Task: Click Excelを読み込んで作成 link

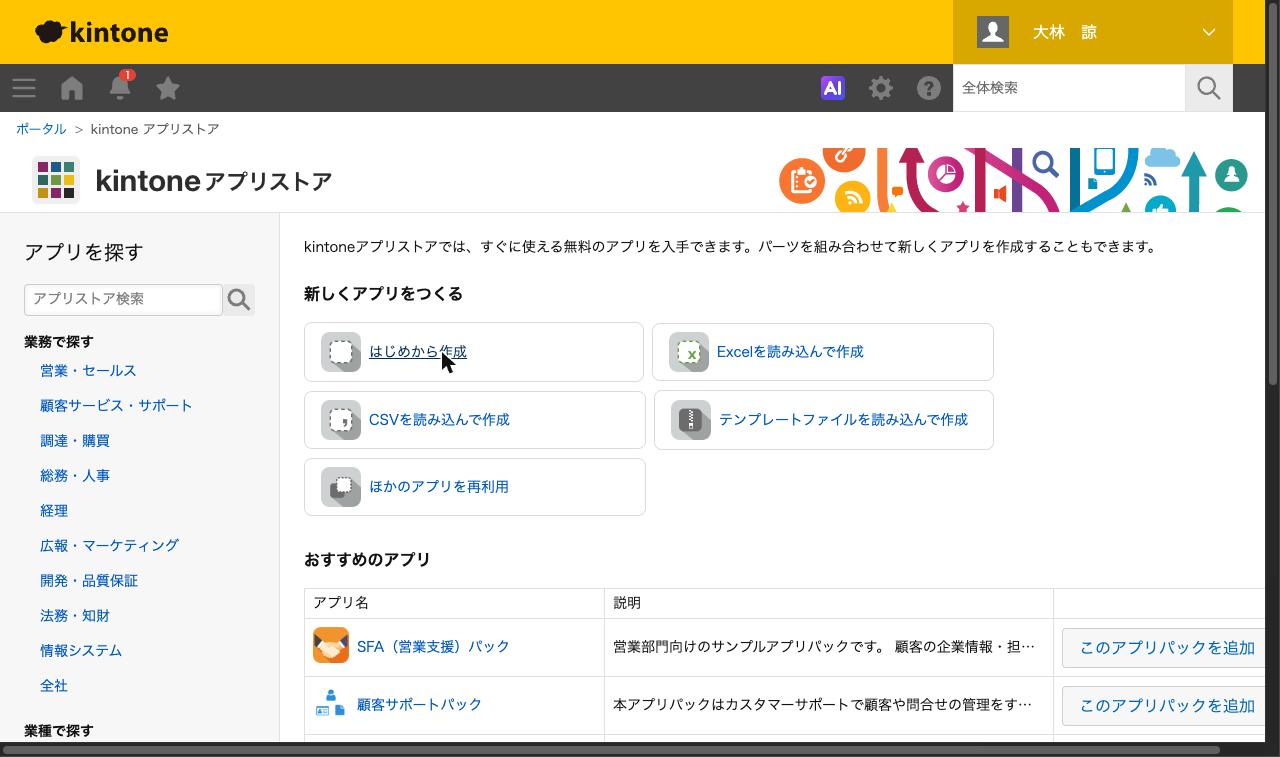Action: coord(790,352)
